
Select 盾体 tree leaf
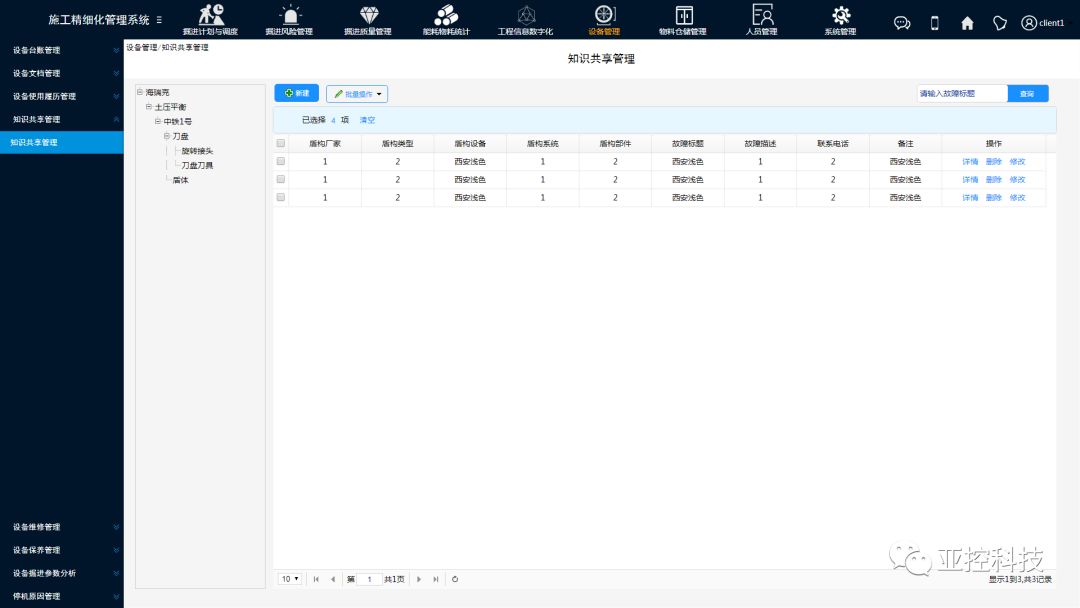tap(180, 180)
